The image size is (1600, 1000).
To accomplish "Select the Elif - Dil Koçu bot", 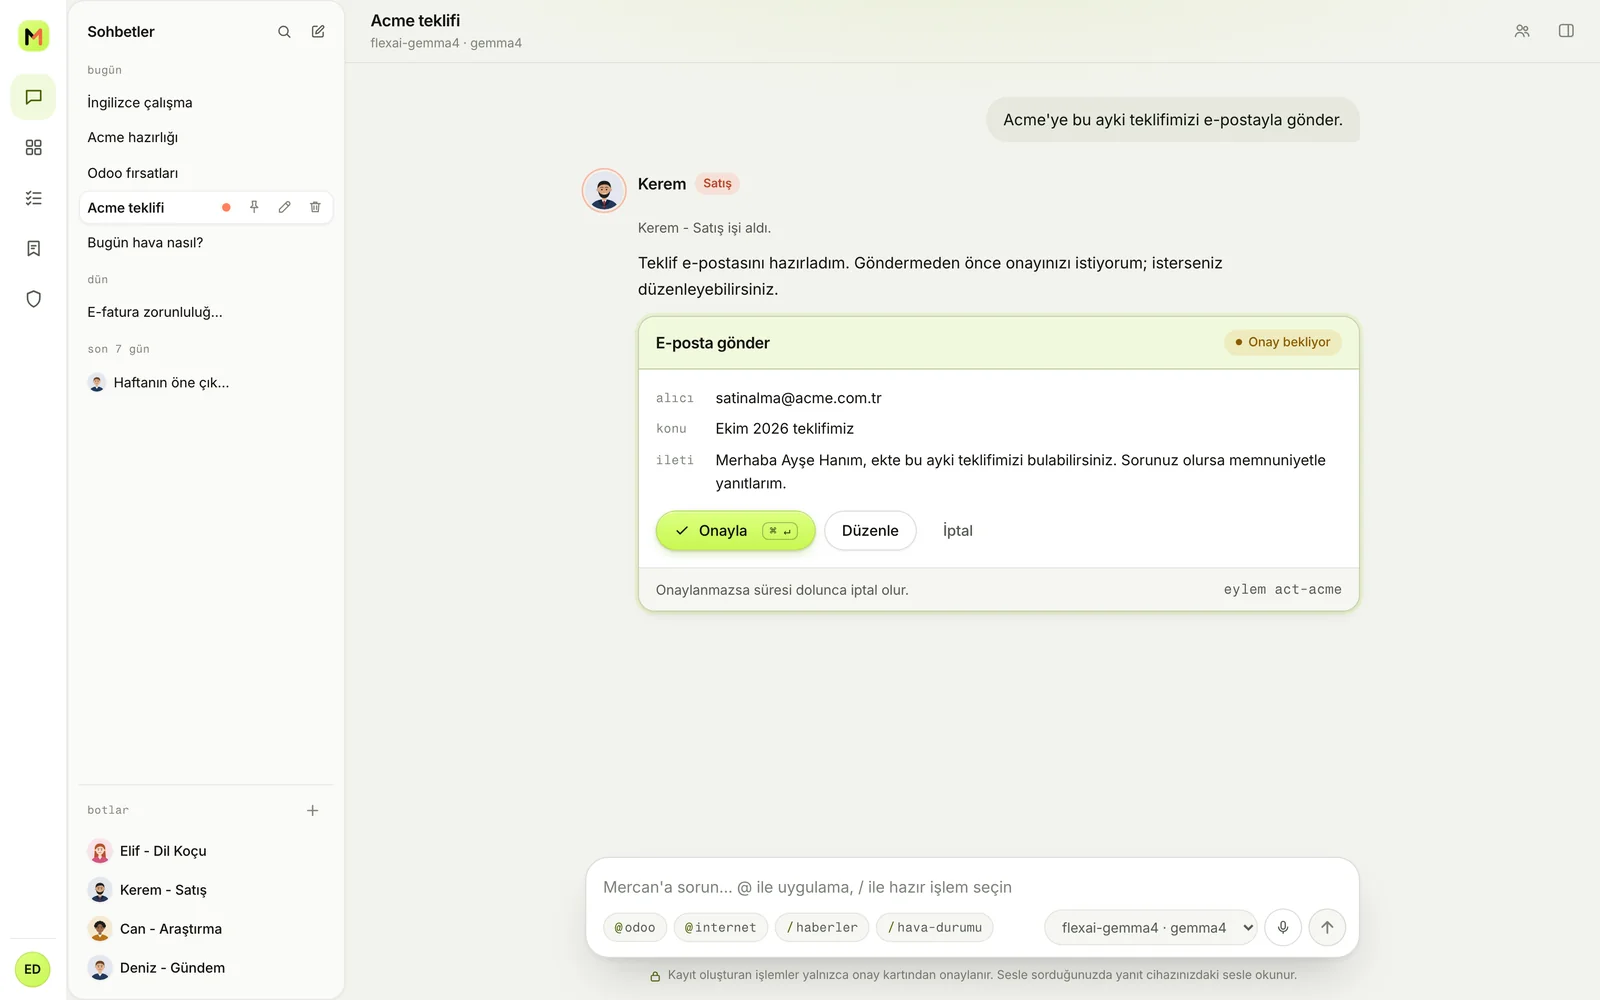I will (x=205, y=851).
